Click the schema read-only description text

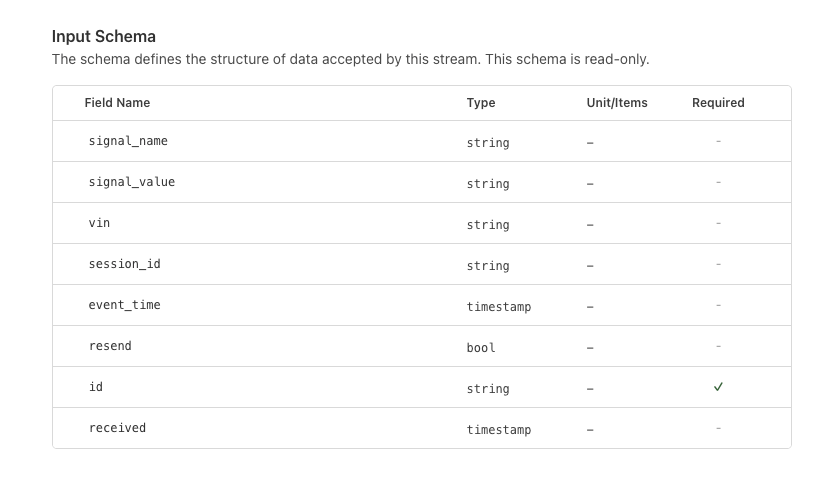pyautogui.click(x=350, y=59)
